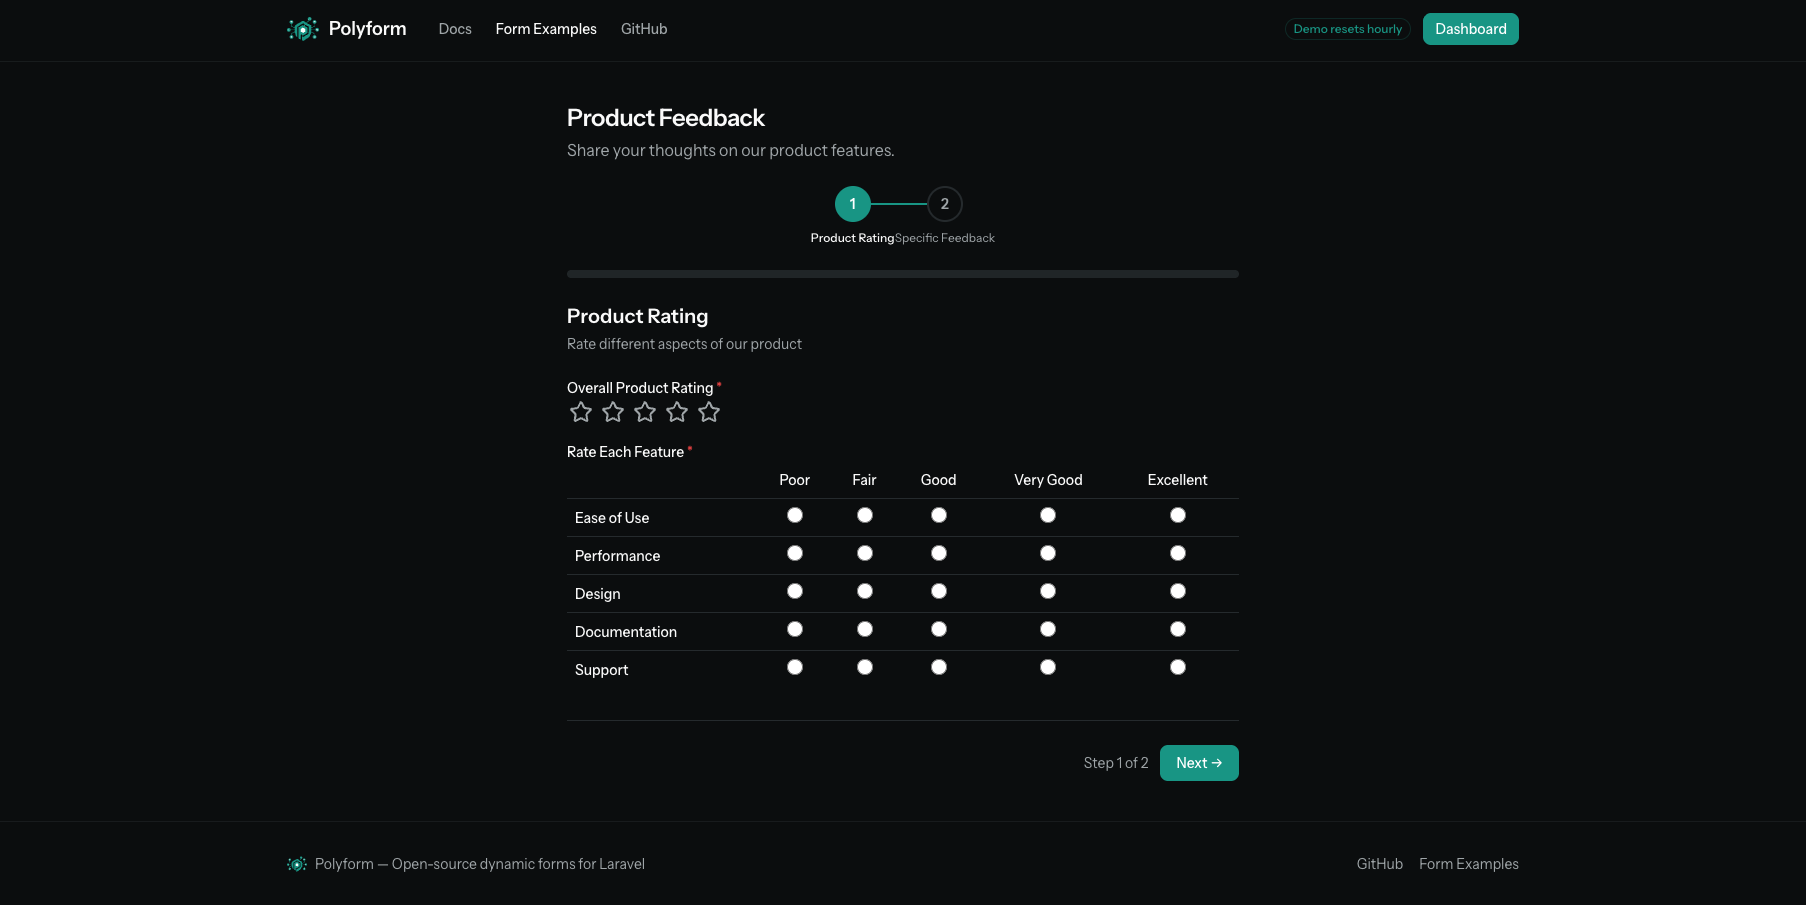Rate Performance as Good

(x=938, y=552)
